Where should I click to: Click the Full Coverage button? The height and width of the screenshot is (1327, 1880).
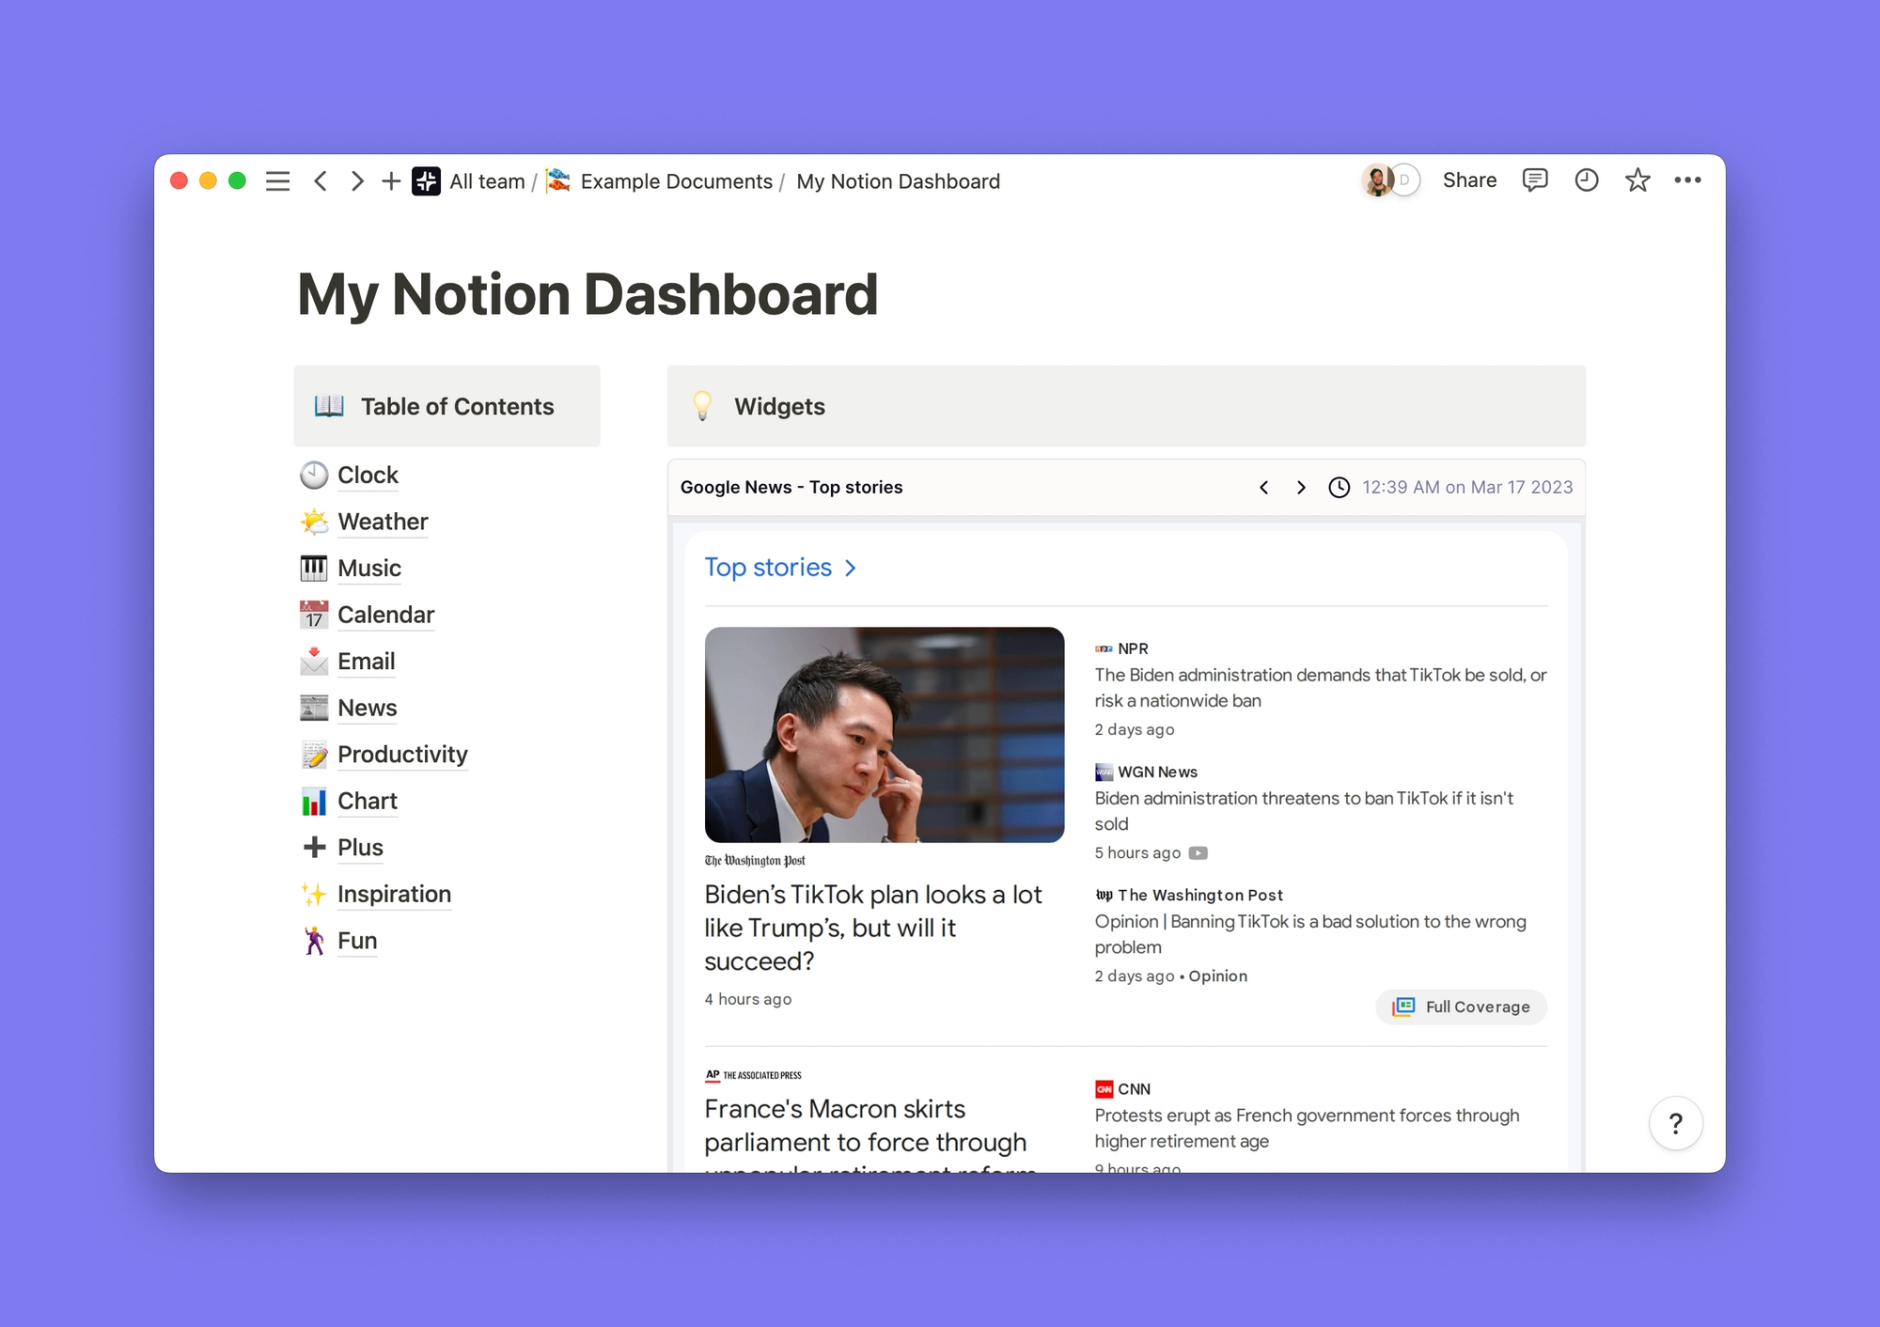coord(1461,1007)
